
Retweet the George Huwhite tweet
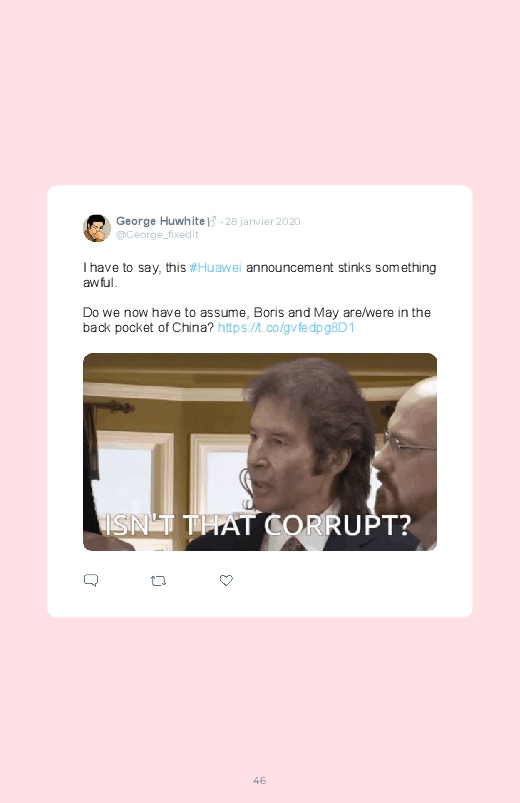(x=158, y=581)
